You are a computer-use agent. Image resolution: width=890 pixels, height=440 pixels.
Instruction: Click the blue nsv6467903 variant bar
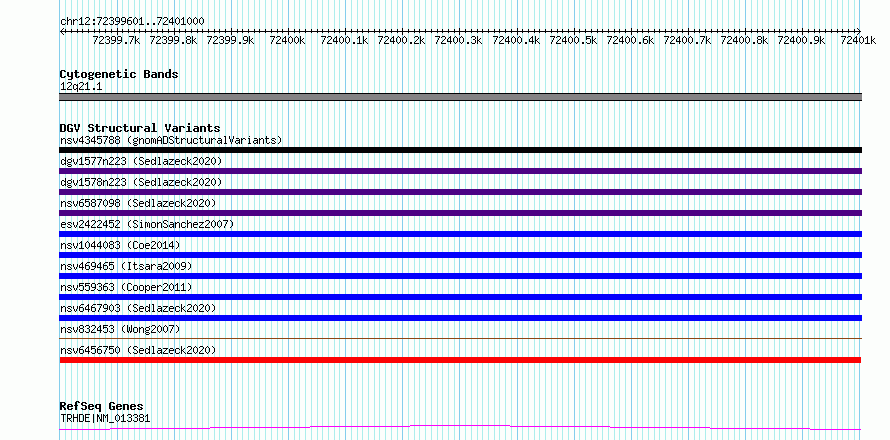click(460, 318)
